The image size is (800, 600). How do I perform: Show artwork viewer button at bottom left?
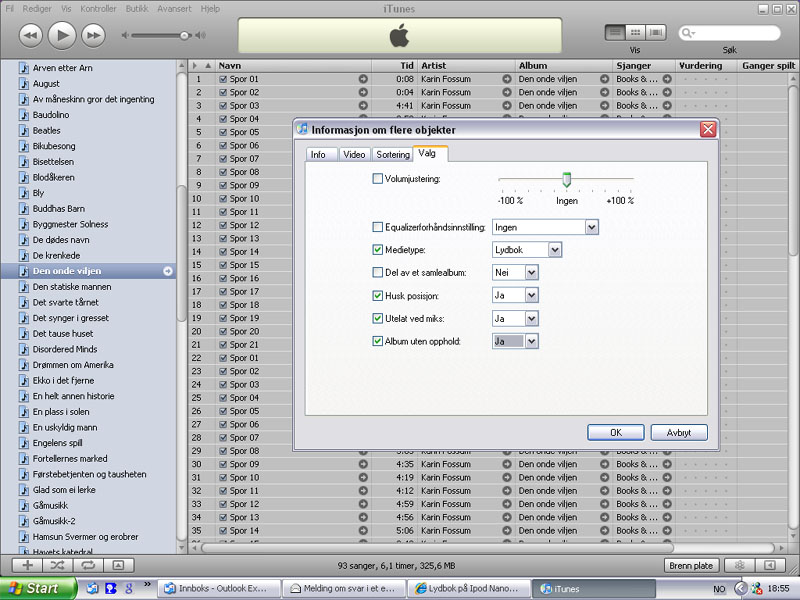118,565
